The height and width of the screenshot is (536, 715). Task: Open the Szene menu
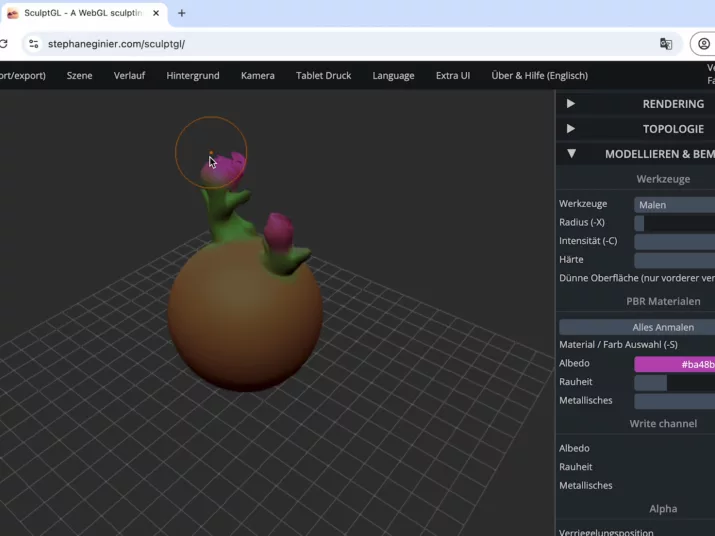79,75
